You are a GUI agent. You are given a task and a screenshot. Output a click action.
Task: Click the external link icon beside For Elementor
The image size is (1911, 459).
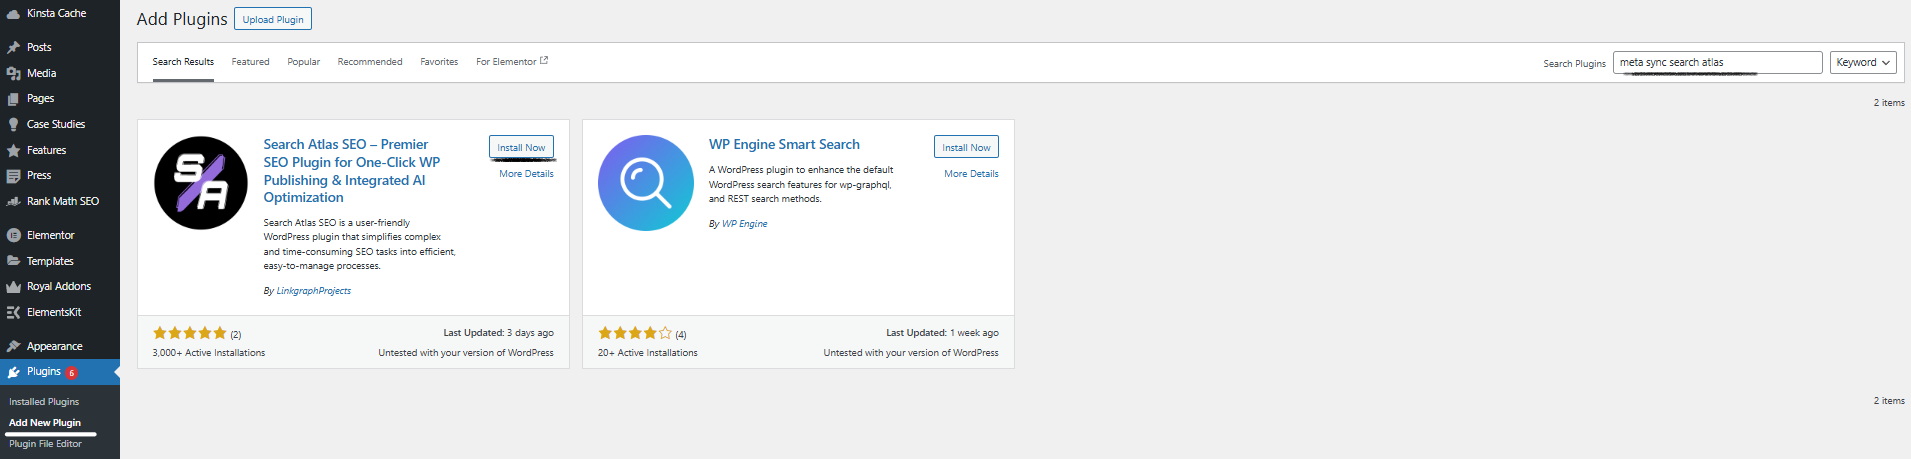tap(544, 60)
